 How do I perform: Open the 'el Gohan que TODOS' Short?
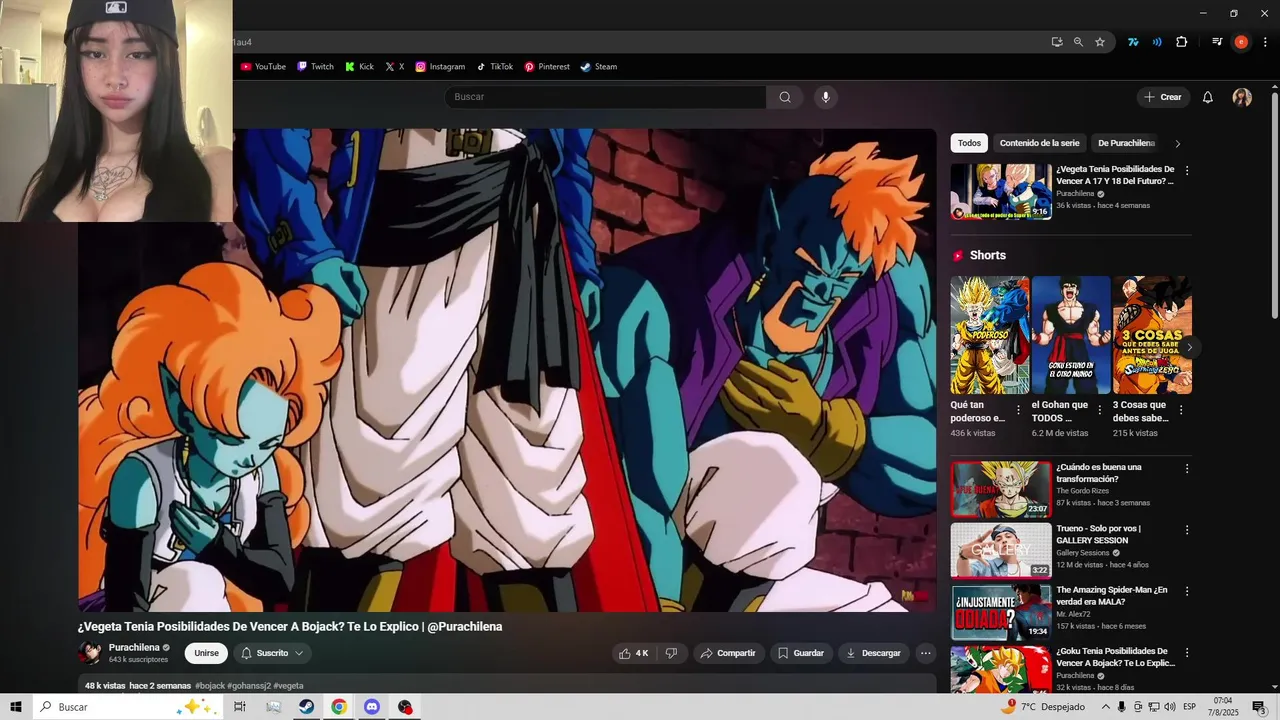pyautogui.click(x=1071, y=335)
